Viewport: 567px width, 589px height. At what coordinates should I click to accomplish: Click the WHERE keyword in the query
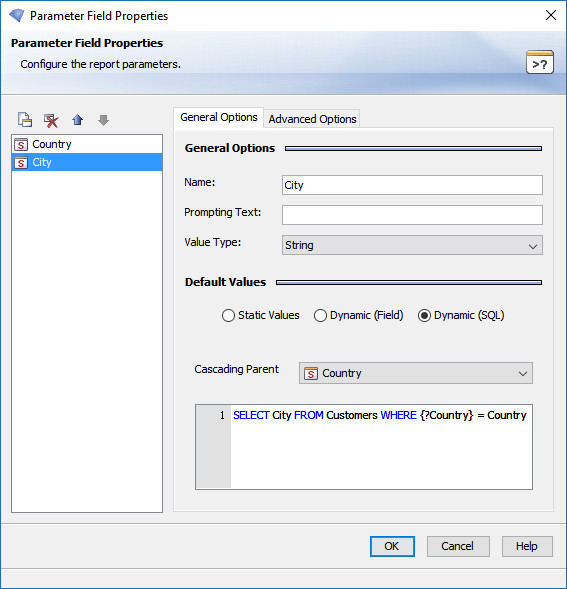[398, 415]
